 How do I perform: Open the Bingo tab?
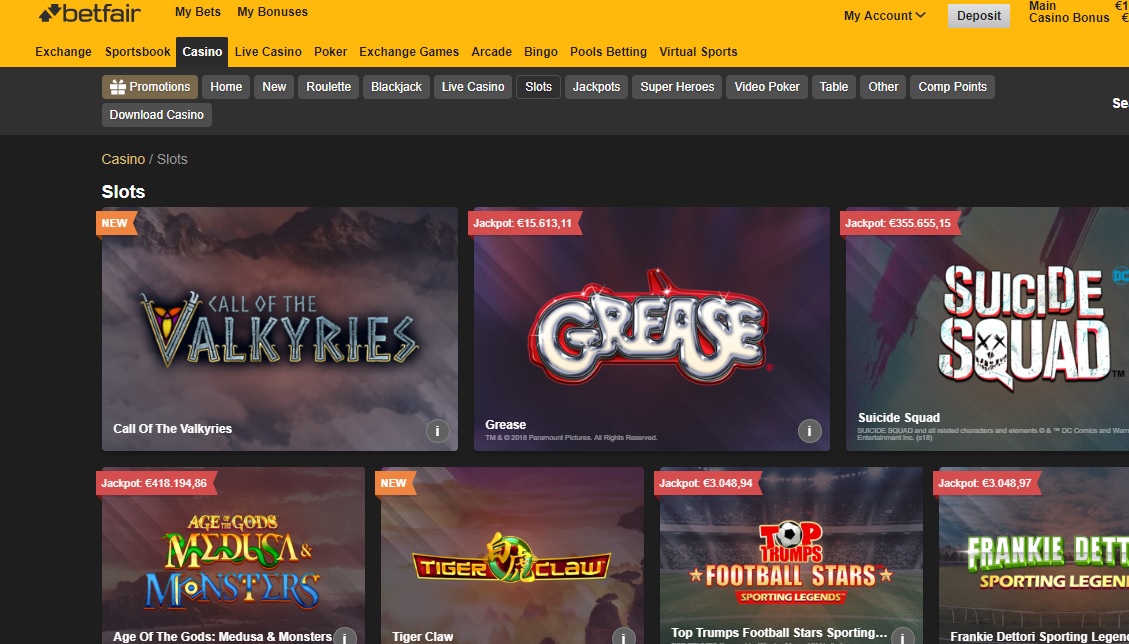point(541,52)
